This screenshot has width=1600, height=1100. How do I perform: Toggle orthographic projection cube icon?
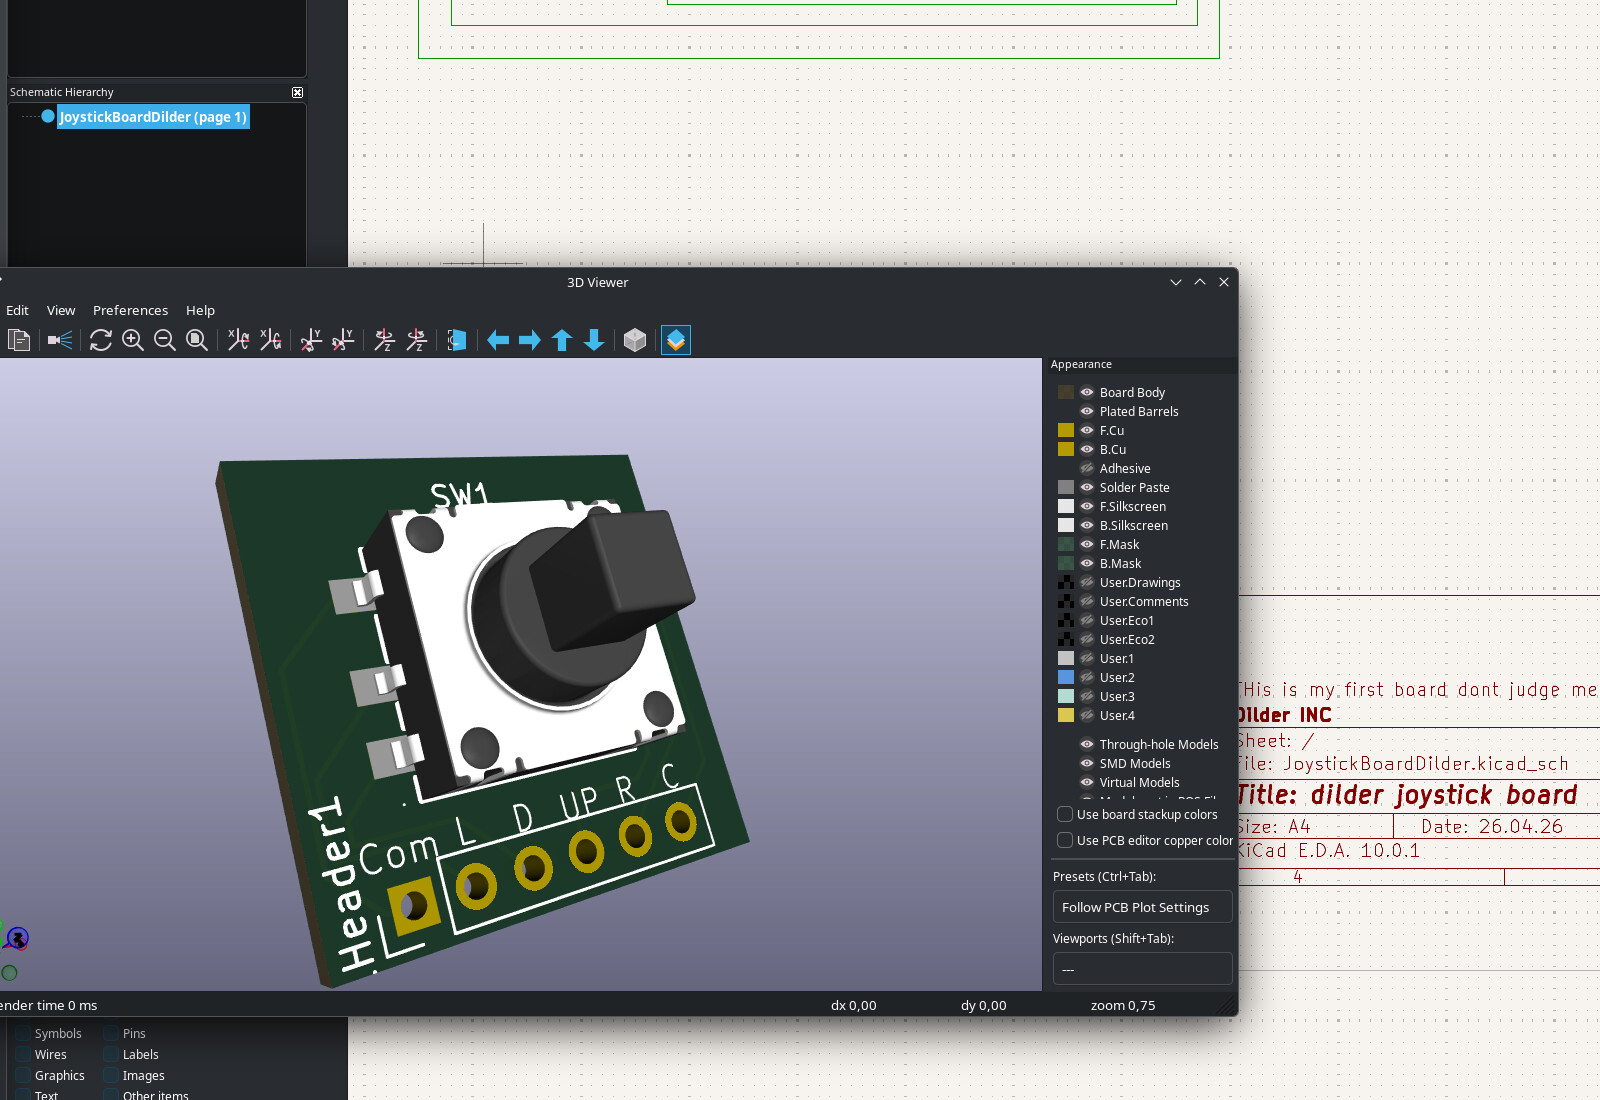coord(635,340)
